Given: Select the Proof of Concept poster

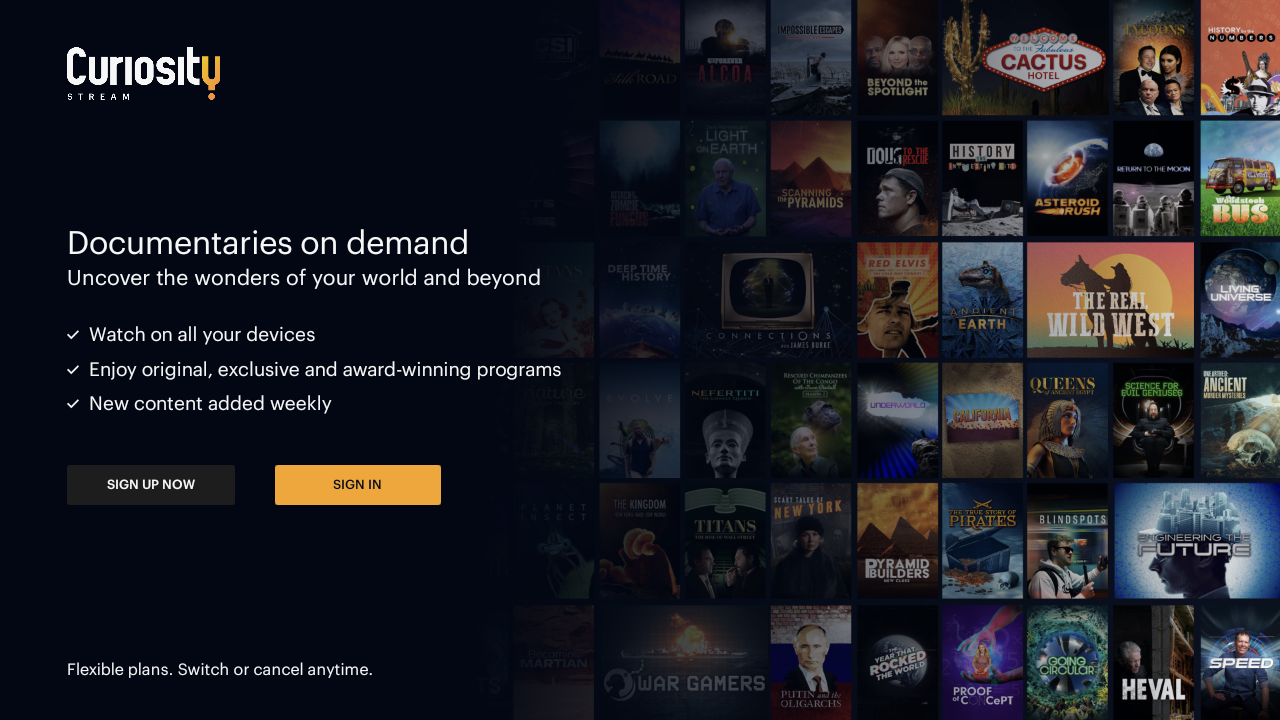Looking at the screenshot, I should 983,662.
